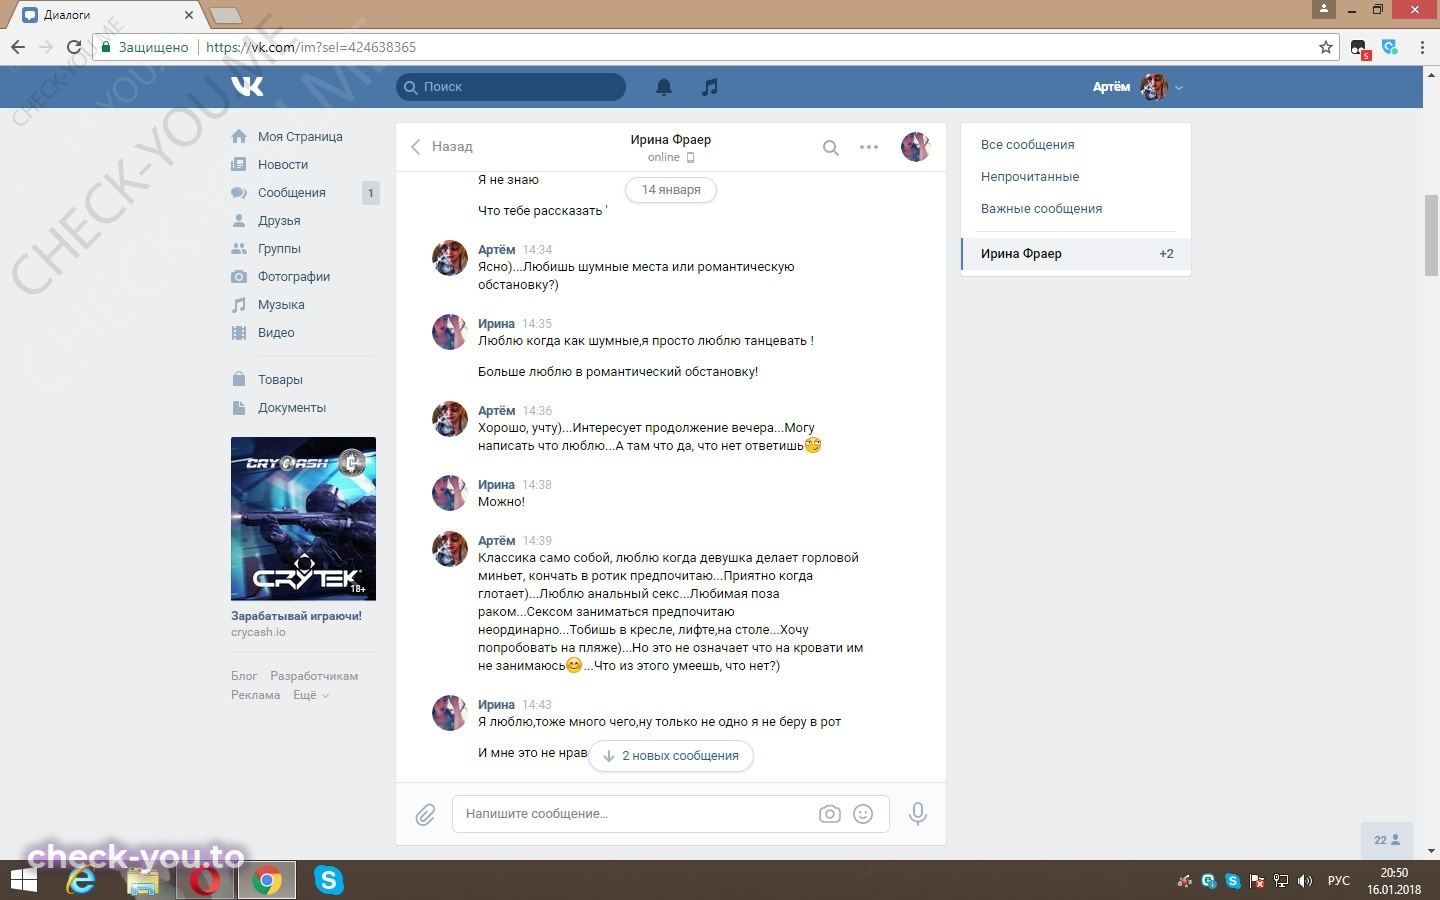This screenshot has width=1440, height=900.
Task: Open the three-dots conversation actions menu
Action: [x=869, y=147]
